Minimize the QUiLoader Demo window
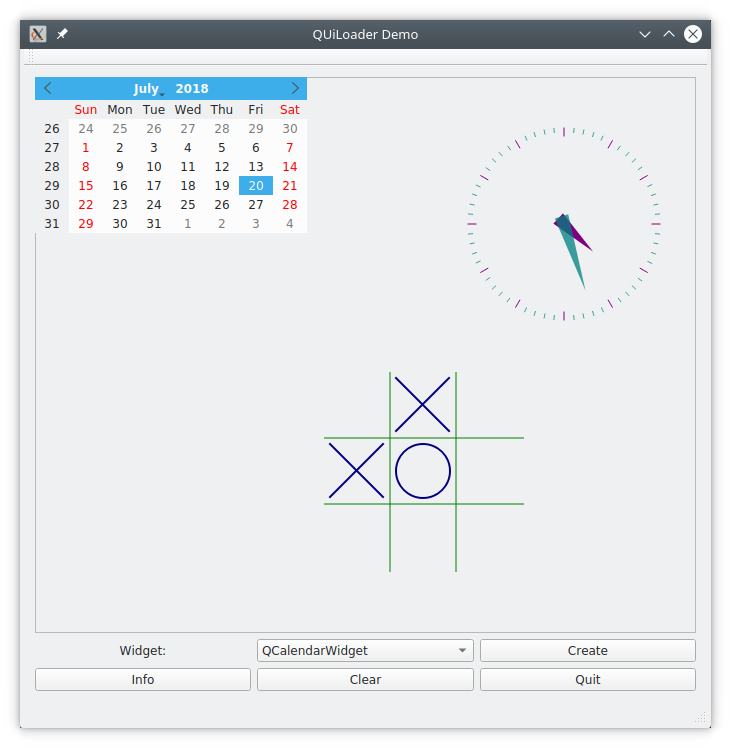The height and width of the screenshot is (748, 731). [x=645, y=34]
